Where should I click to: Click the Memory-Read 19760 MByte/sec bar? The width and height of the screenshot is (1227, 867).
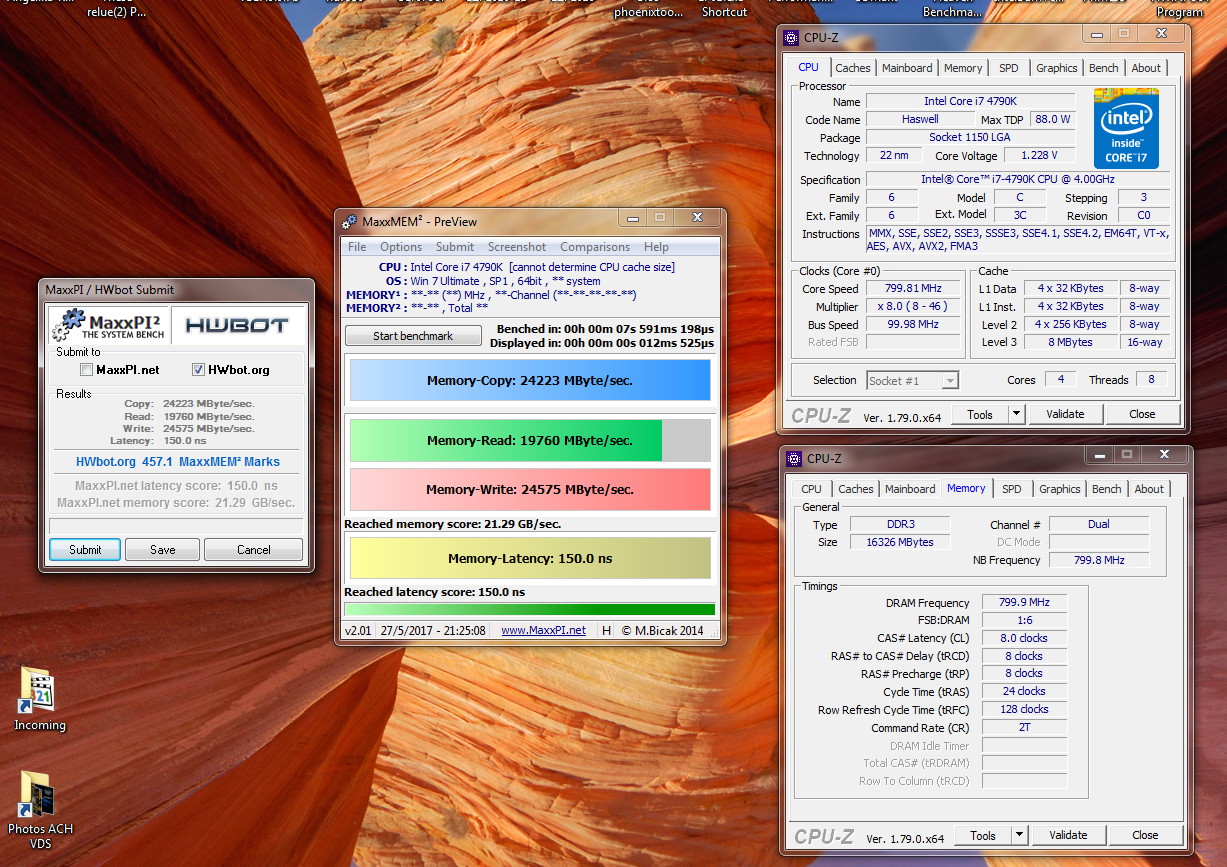530,441
